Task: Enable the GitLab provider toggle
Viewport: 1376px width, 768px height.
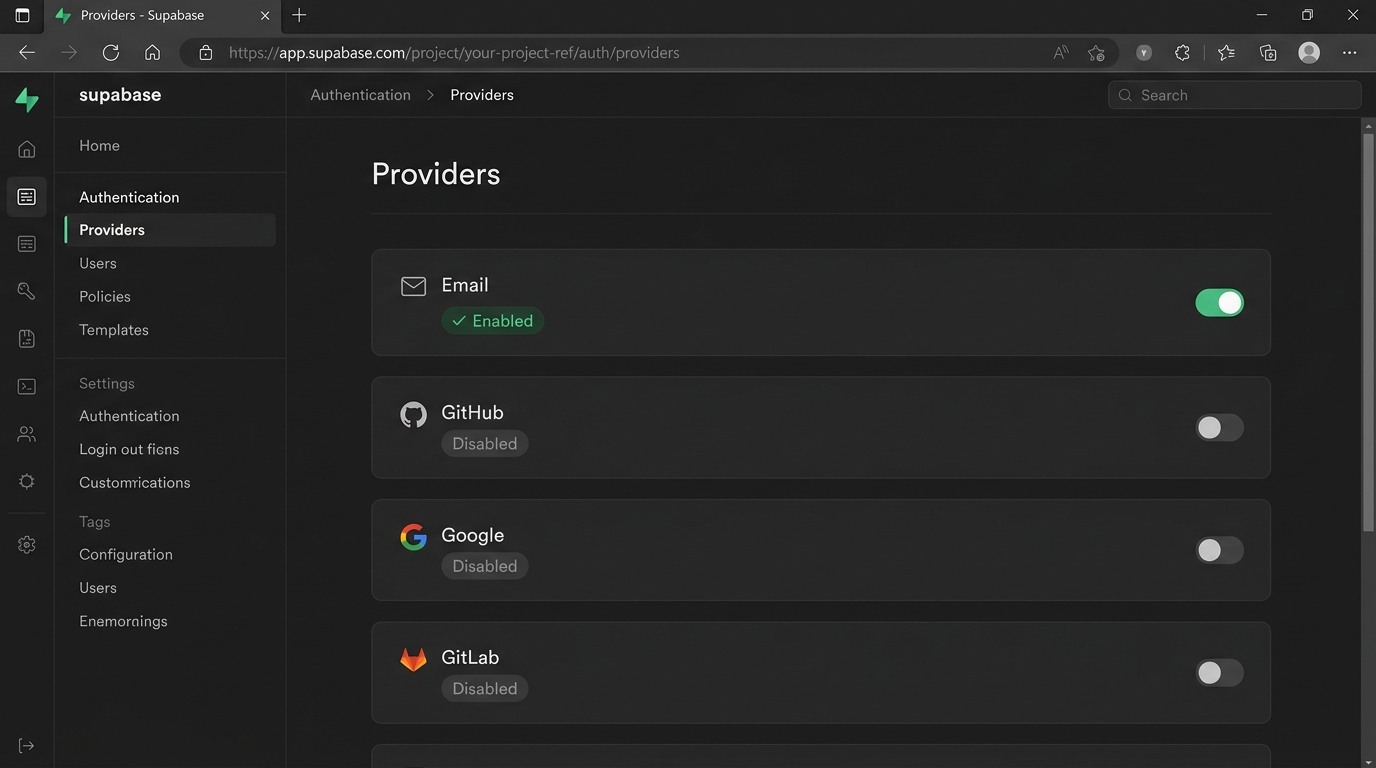Action: 1219,673
